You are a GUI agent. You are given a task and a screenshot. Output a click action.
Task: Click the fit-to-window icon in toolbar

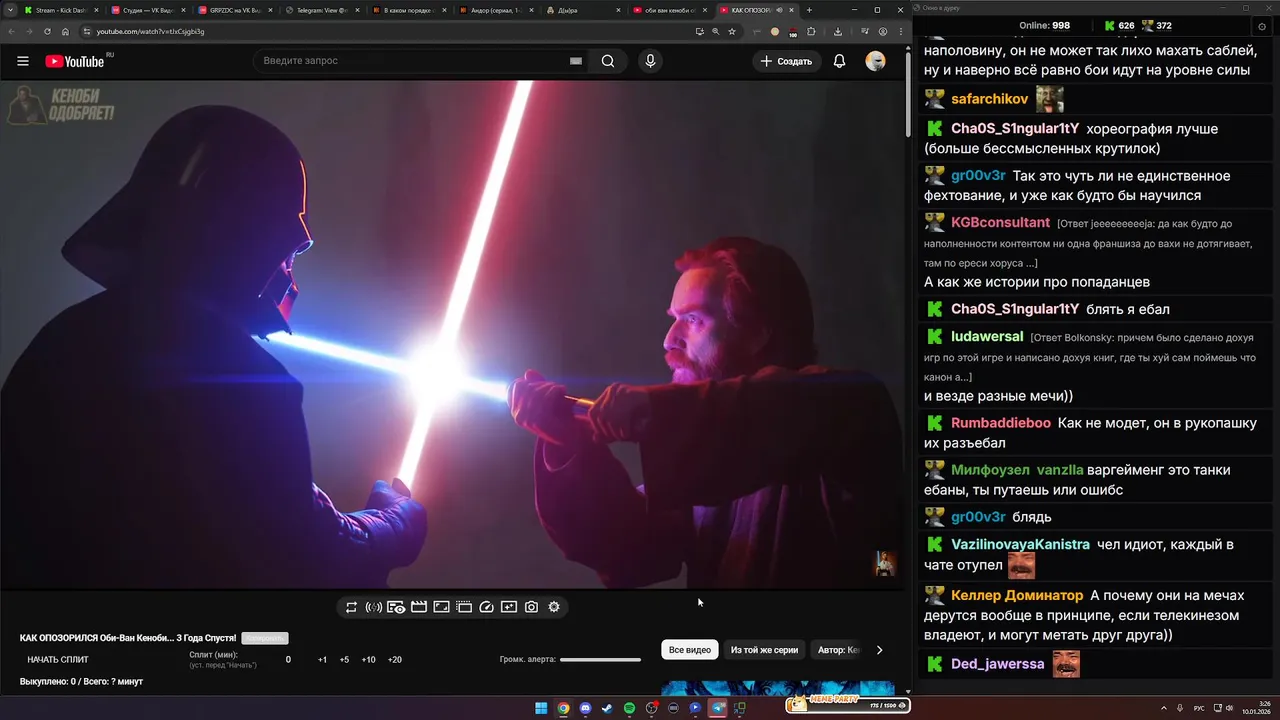[441, 607]
